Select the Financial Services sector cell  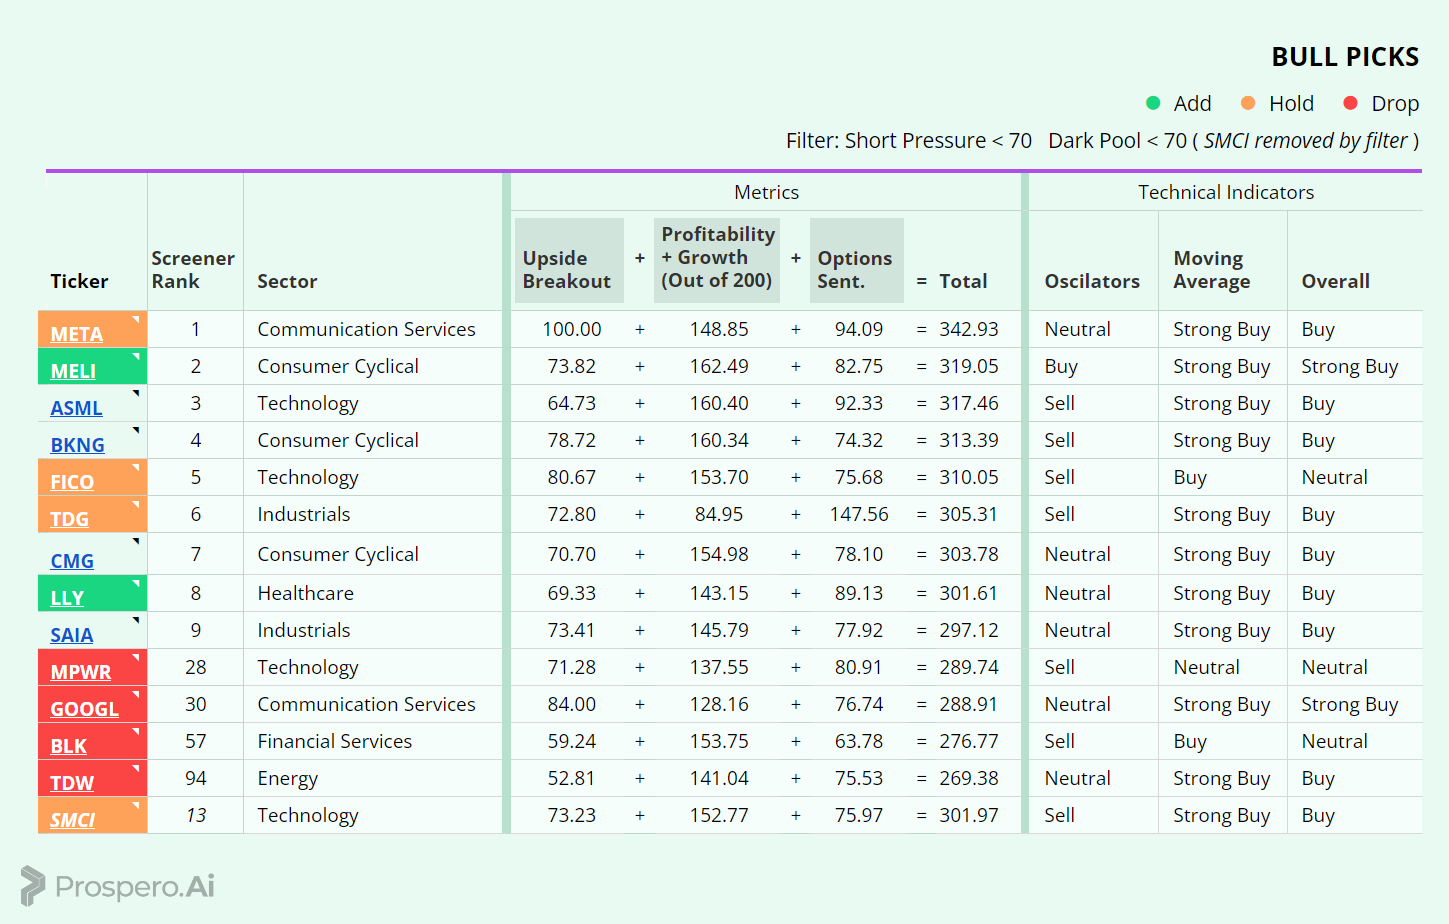pyautogui.click(x=334, y=741)
